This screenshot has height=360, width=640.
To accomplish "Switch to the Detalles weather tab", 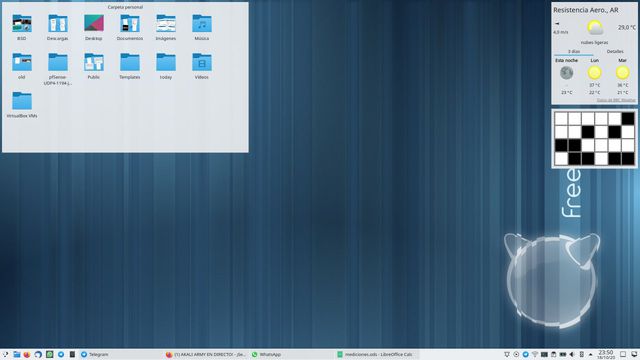I will coord(615,51).
